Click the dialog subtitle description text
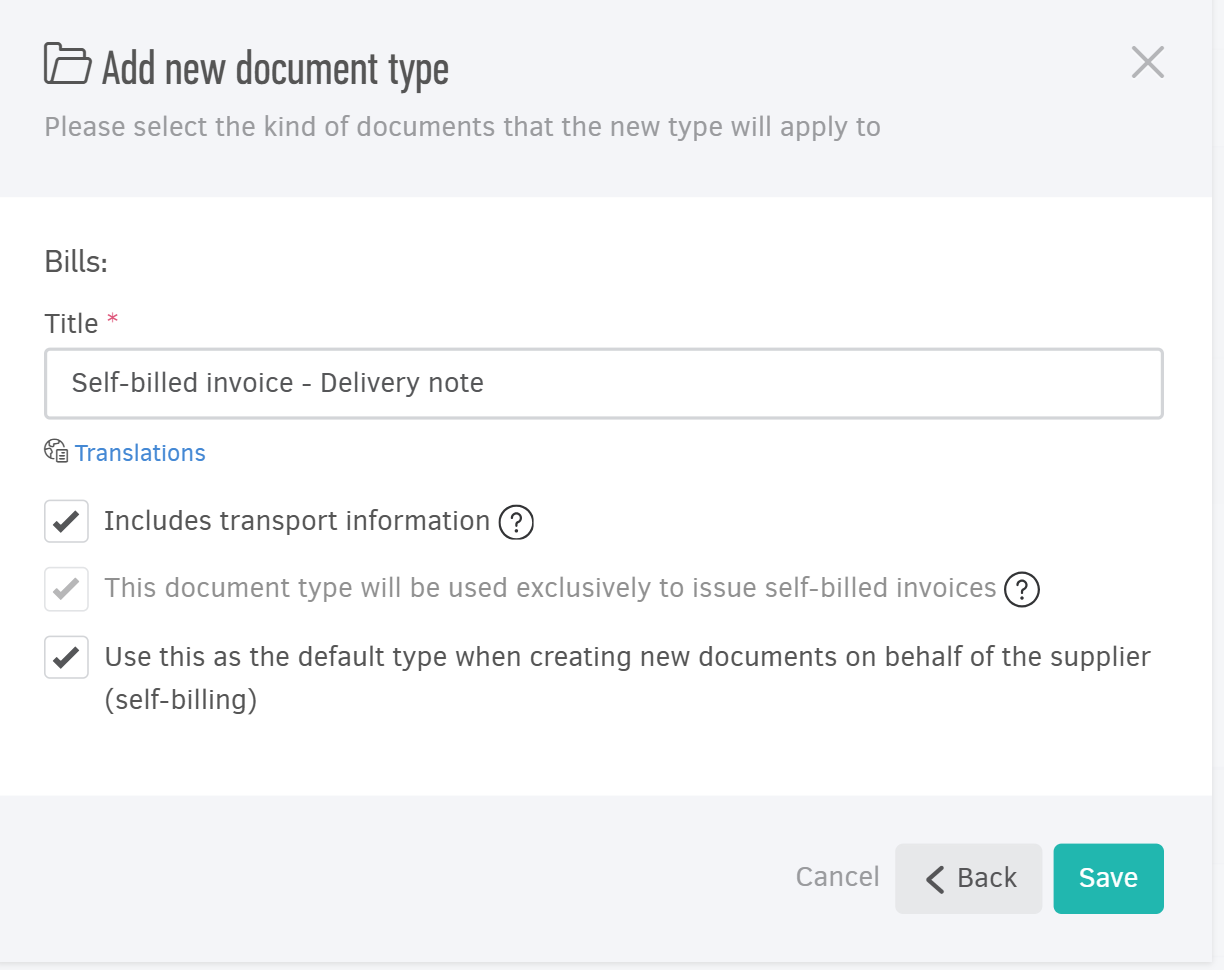 pyautogui.click(x=462, y=126)
